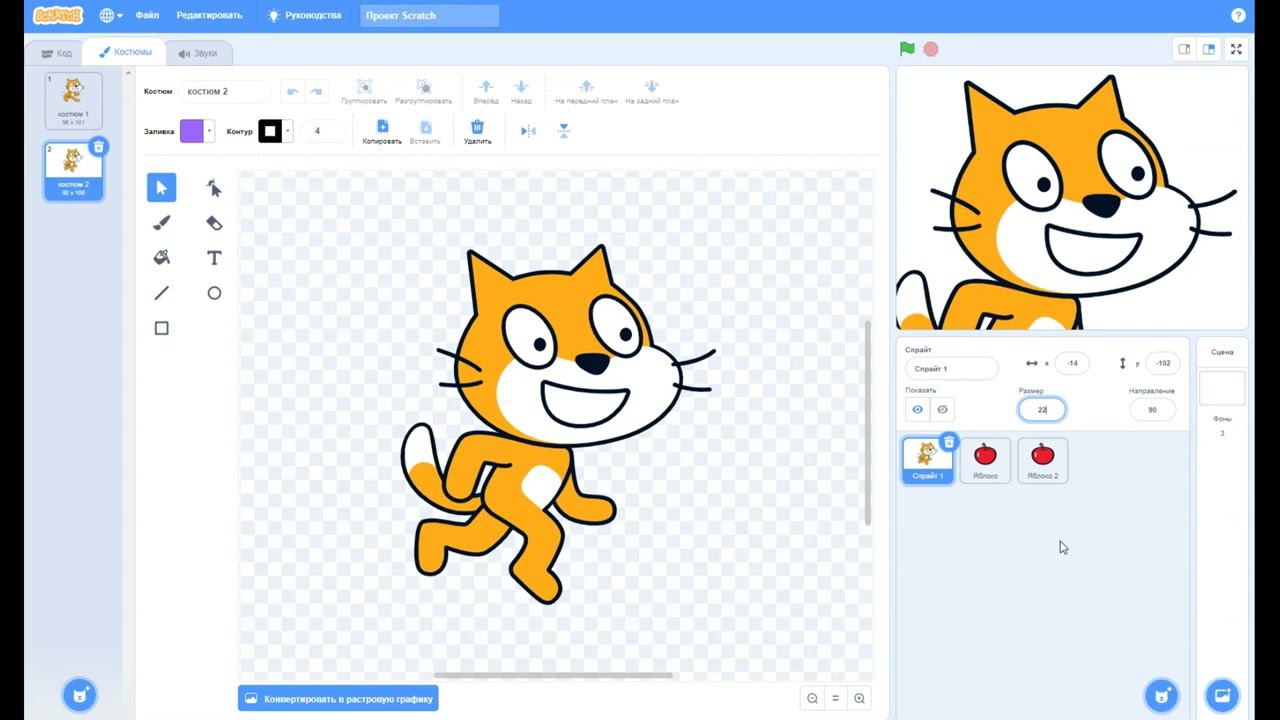Open the choose costume button
1280x720 pixels.
pyautogui.click(x=79, y=694)
